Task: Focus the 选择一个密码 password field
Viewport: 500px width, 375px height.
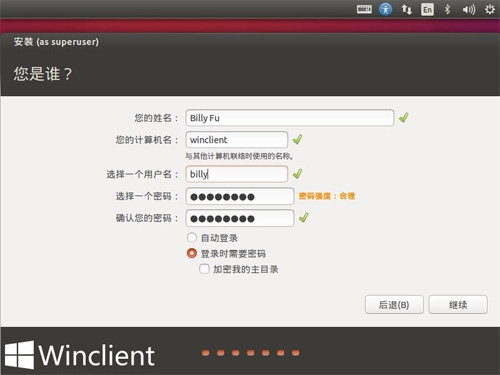Action: 240,196
